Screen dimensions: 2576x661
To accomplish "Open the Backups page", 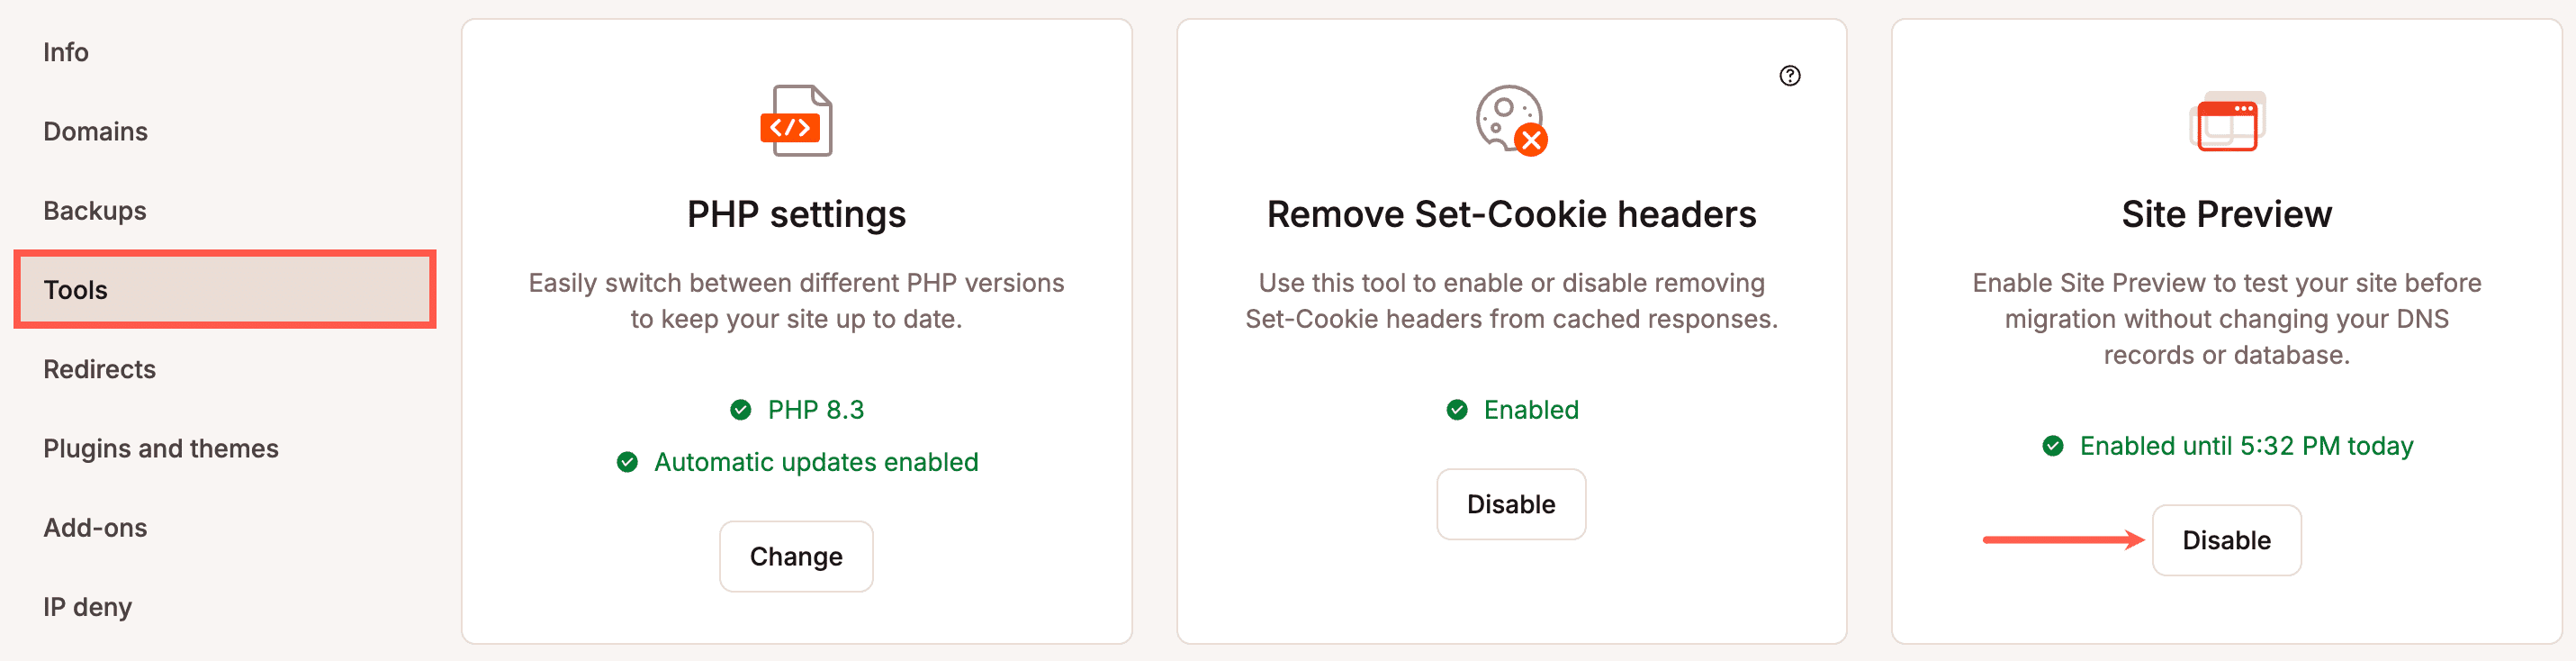I will [93, 210].
